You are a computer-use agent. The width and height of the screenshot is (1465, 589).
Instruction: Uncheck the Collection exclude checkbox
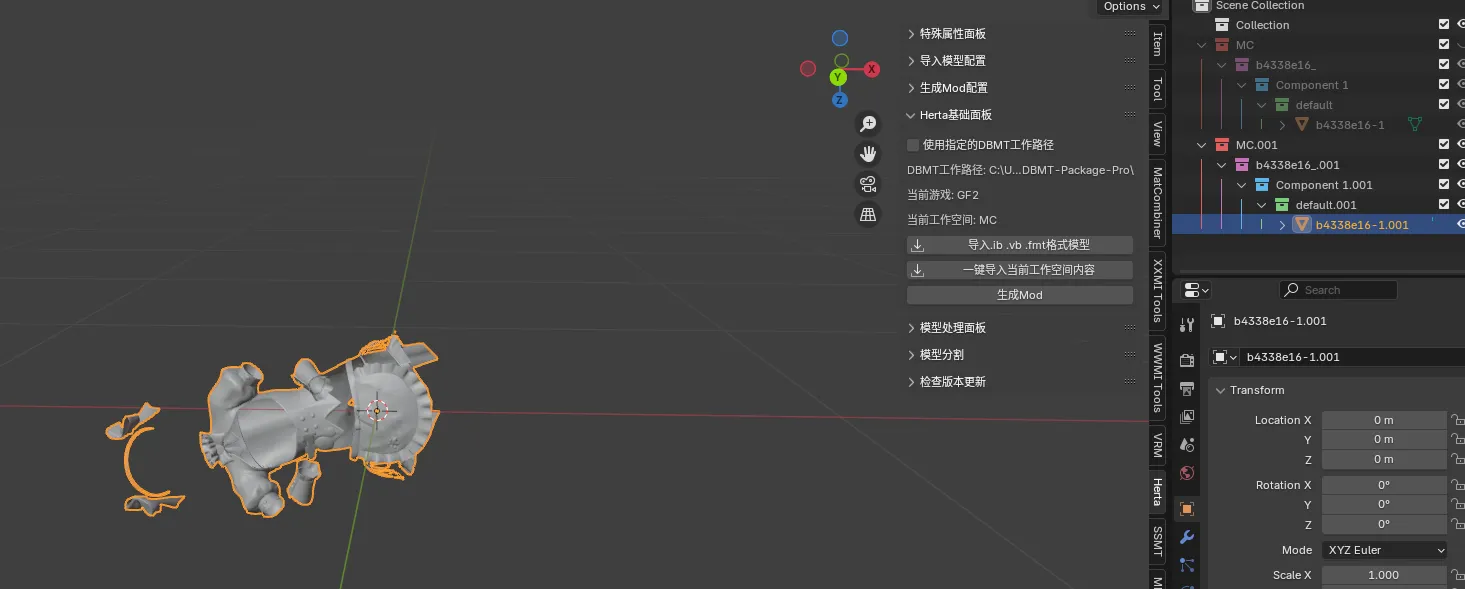tap(1443, 25)
